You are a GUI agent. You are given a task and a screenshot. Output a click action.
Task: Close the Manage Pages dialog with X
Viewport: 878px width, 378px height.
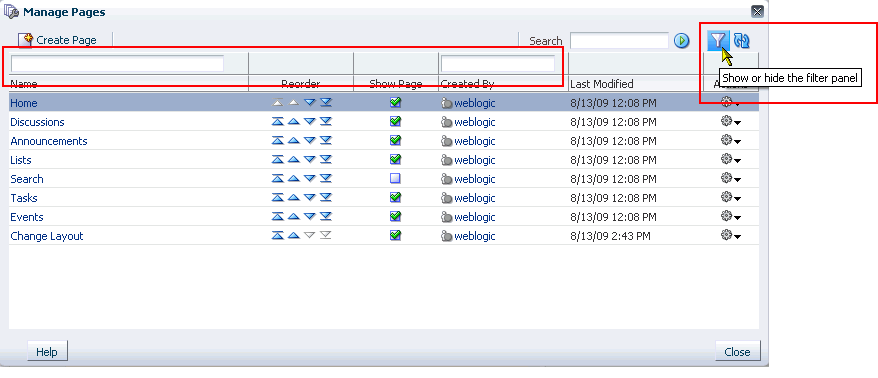point(757,11)
